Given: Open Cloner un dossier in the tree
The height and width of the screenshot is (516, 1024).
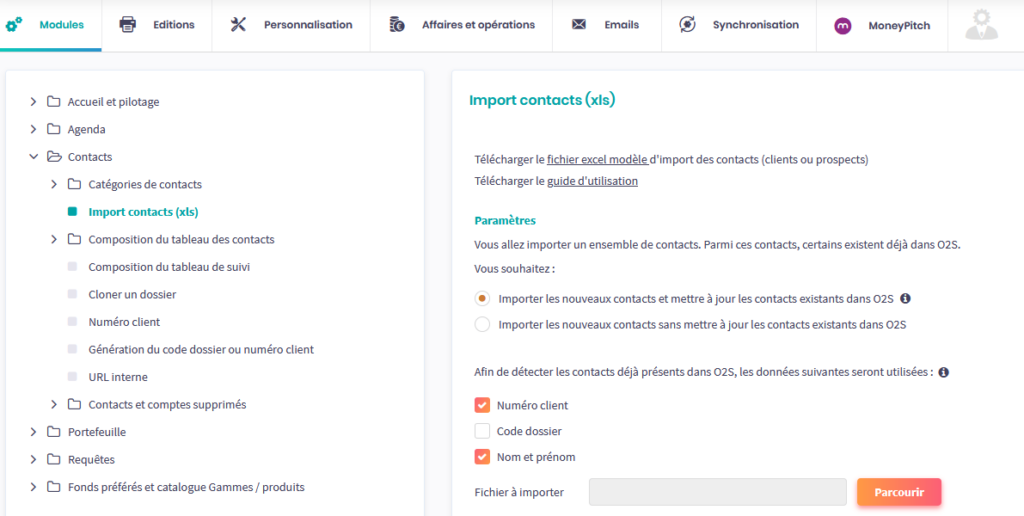Looking at the screenshot, I should point(132,295).
